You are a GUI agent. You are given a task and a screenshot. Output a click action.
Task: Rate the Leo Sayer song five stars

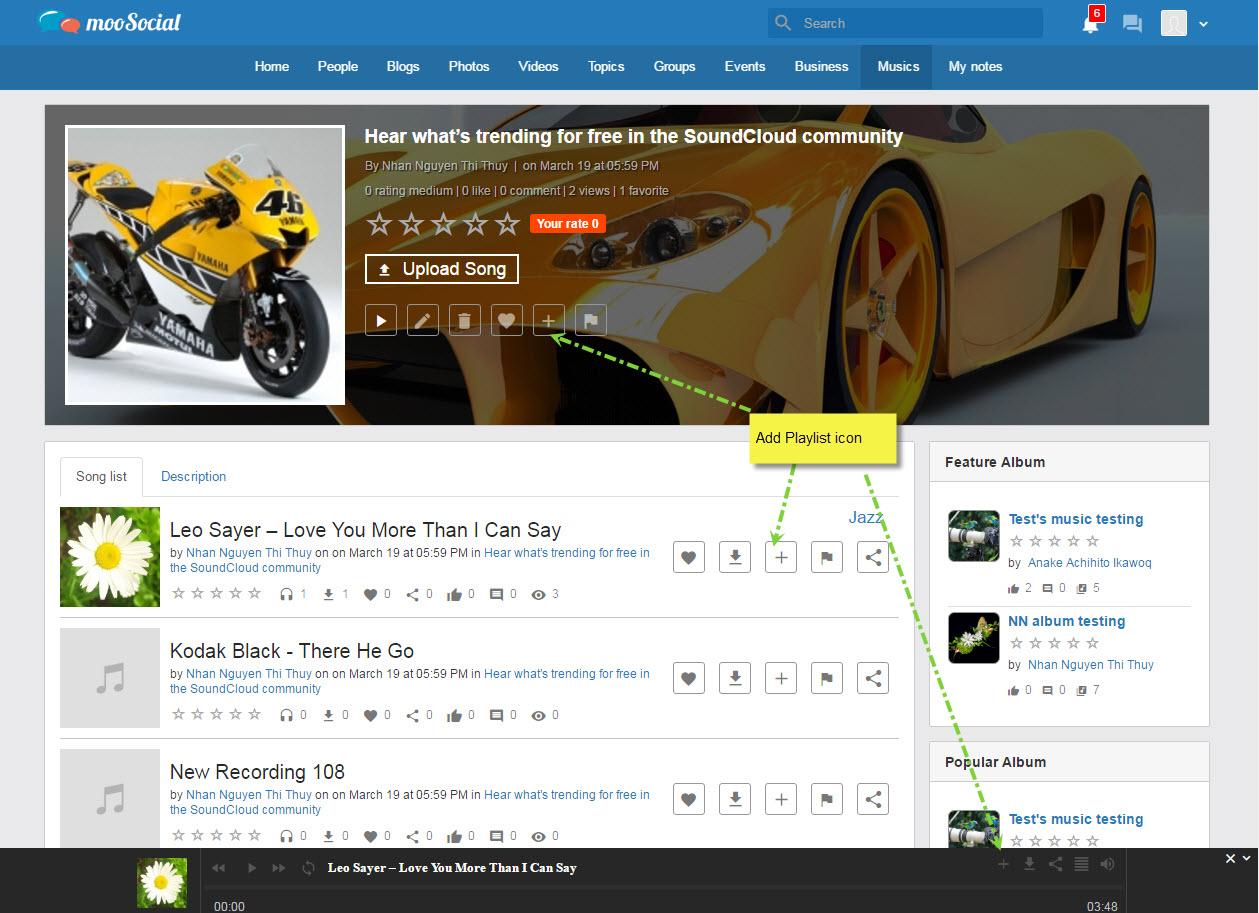[x=254, y=594]
